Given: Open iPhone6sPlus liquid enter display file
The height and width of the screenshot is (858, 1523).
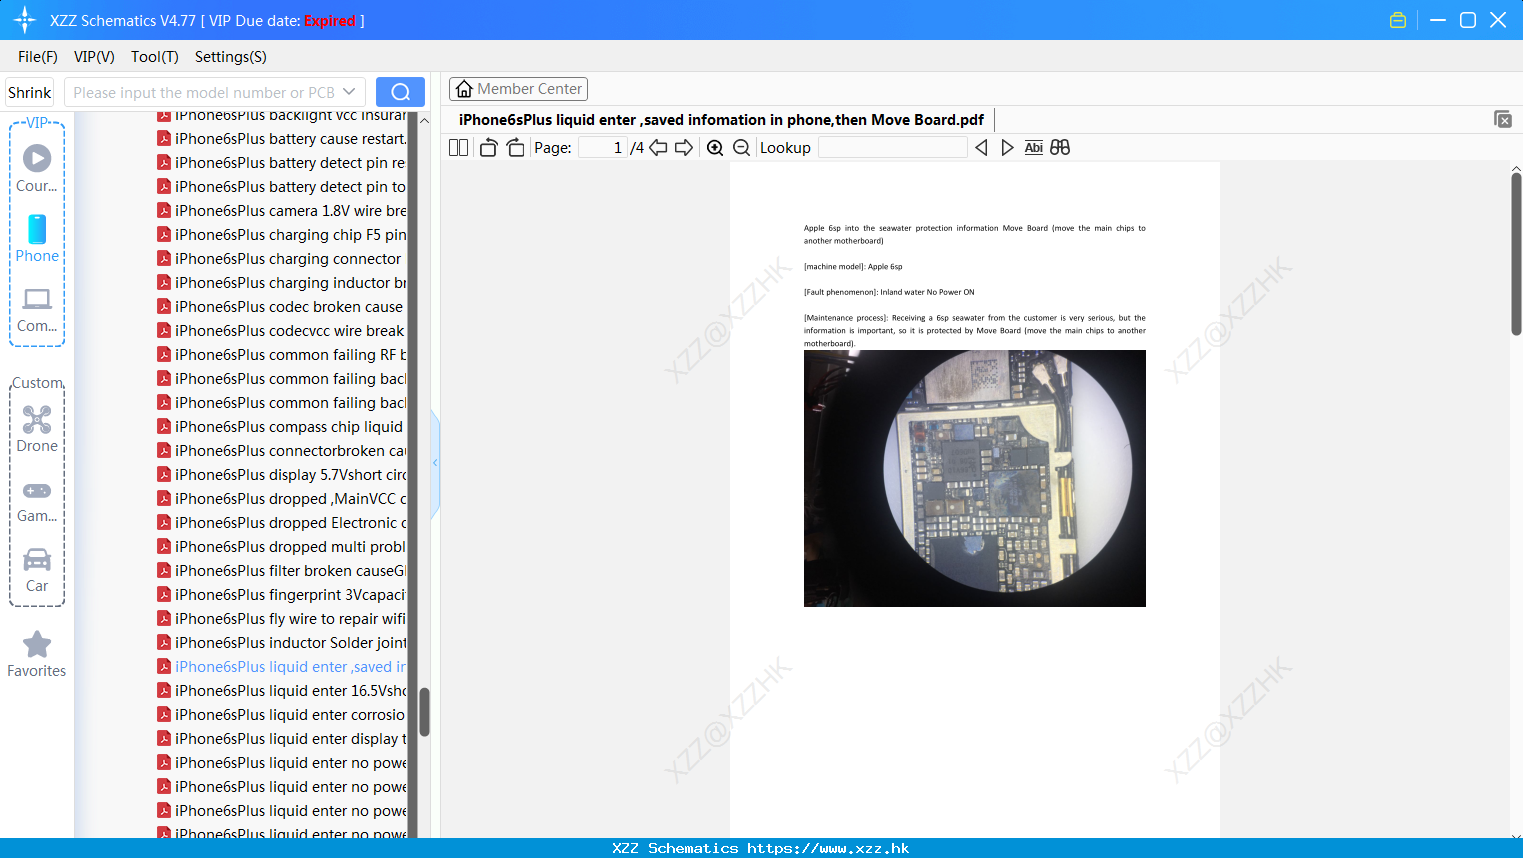Looking at the screenshot, I should (282, 739).
